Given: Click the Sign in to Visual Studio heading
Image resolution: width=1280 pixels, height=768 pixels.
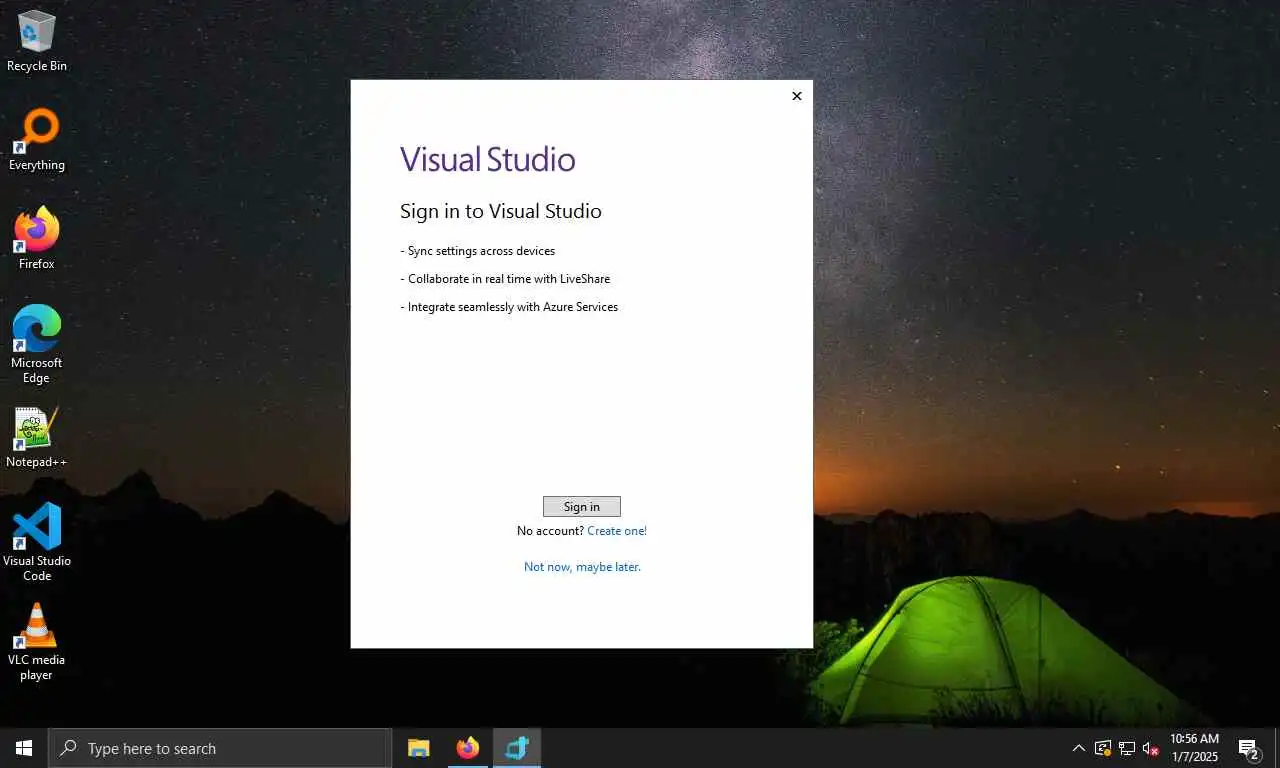Looking at the screenshot, I should coord(501,211).
